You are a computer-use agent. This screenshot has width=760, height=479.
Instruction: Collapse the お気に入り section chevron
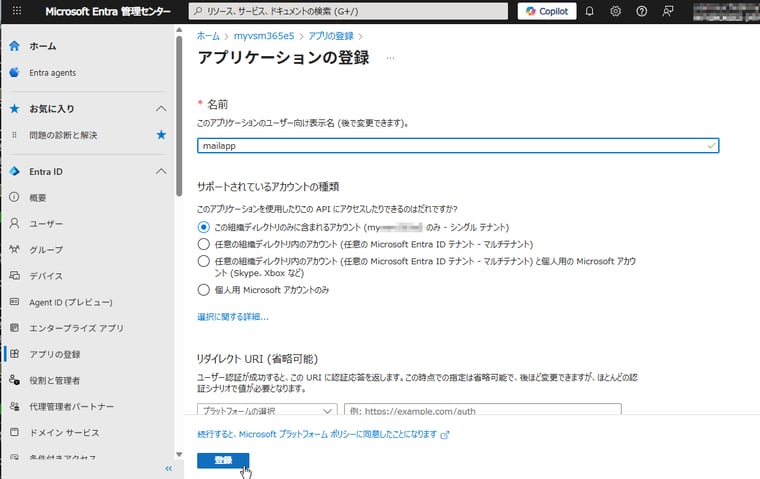tap(161, 109)
